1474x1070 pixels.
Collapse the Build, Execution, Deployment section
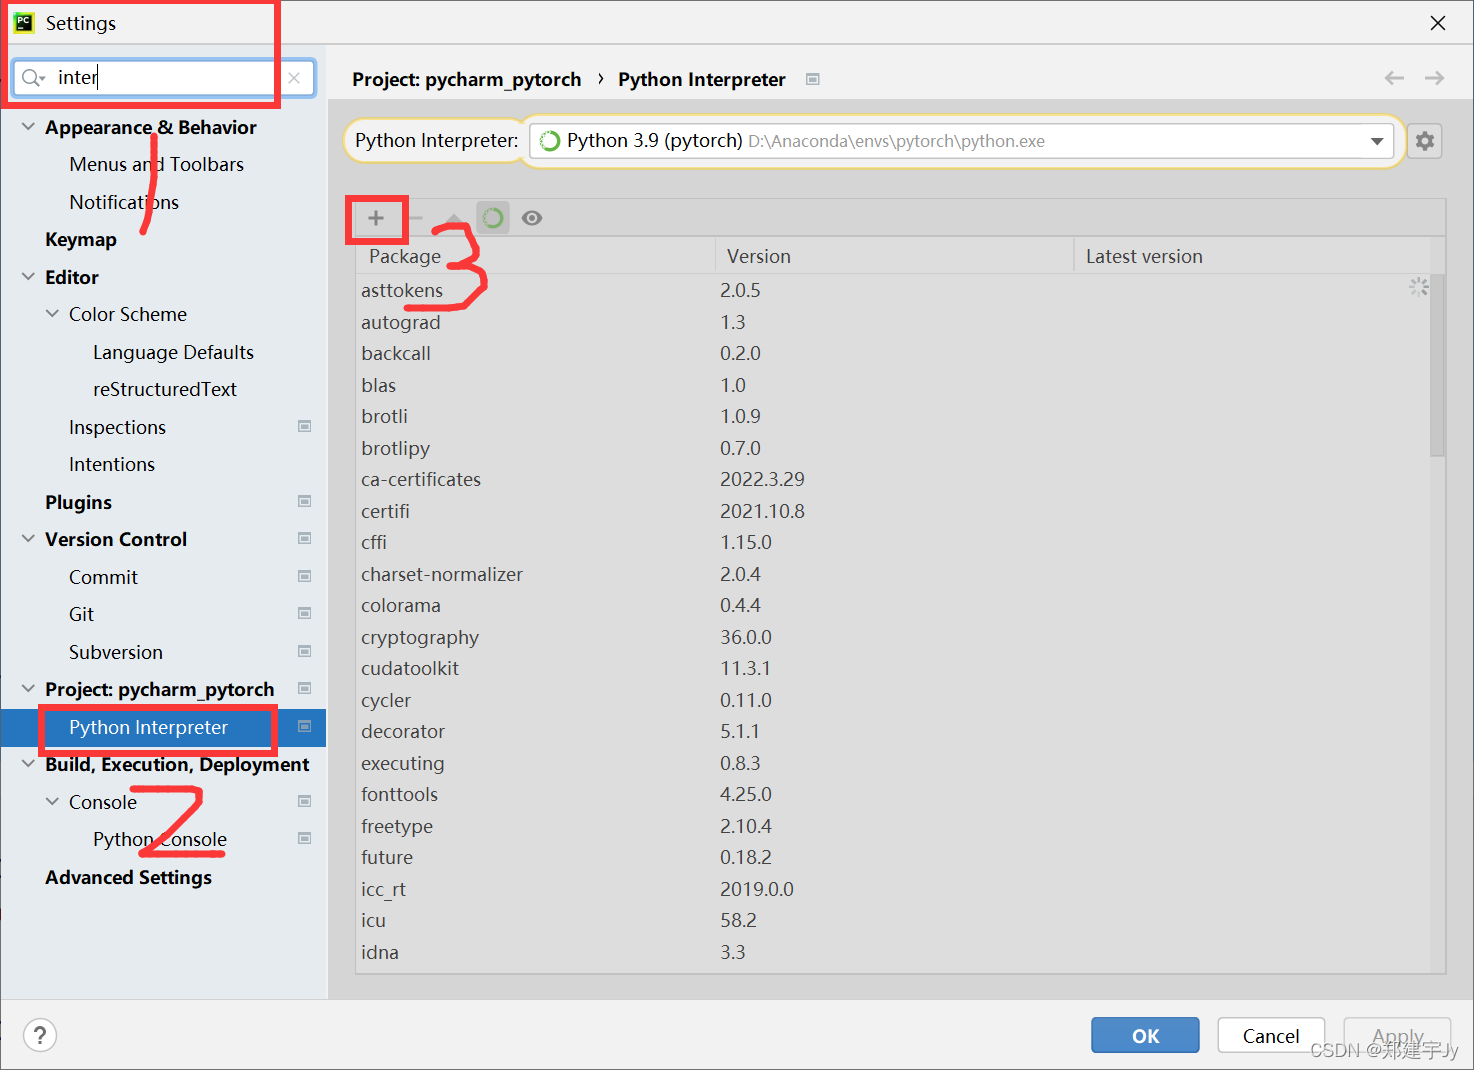[28, 764]
